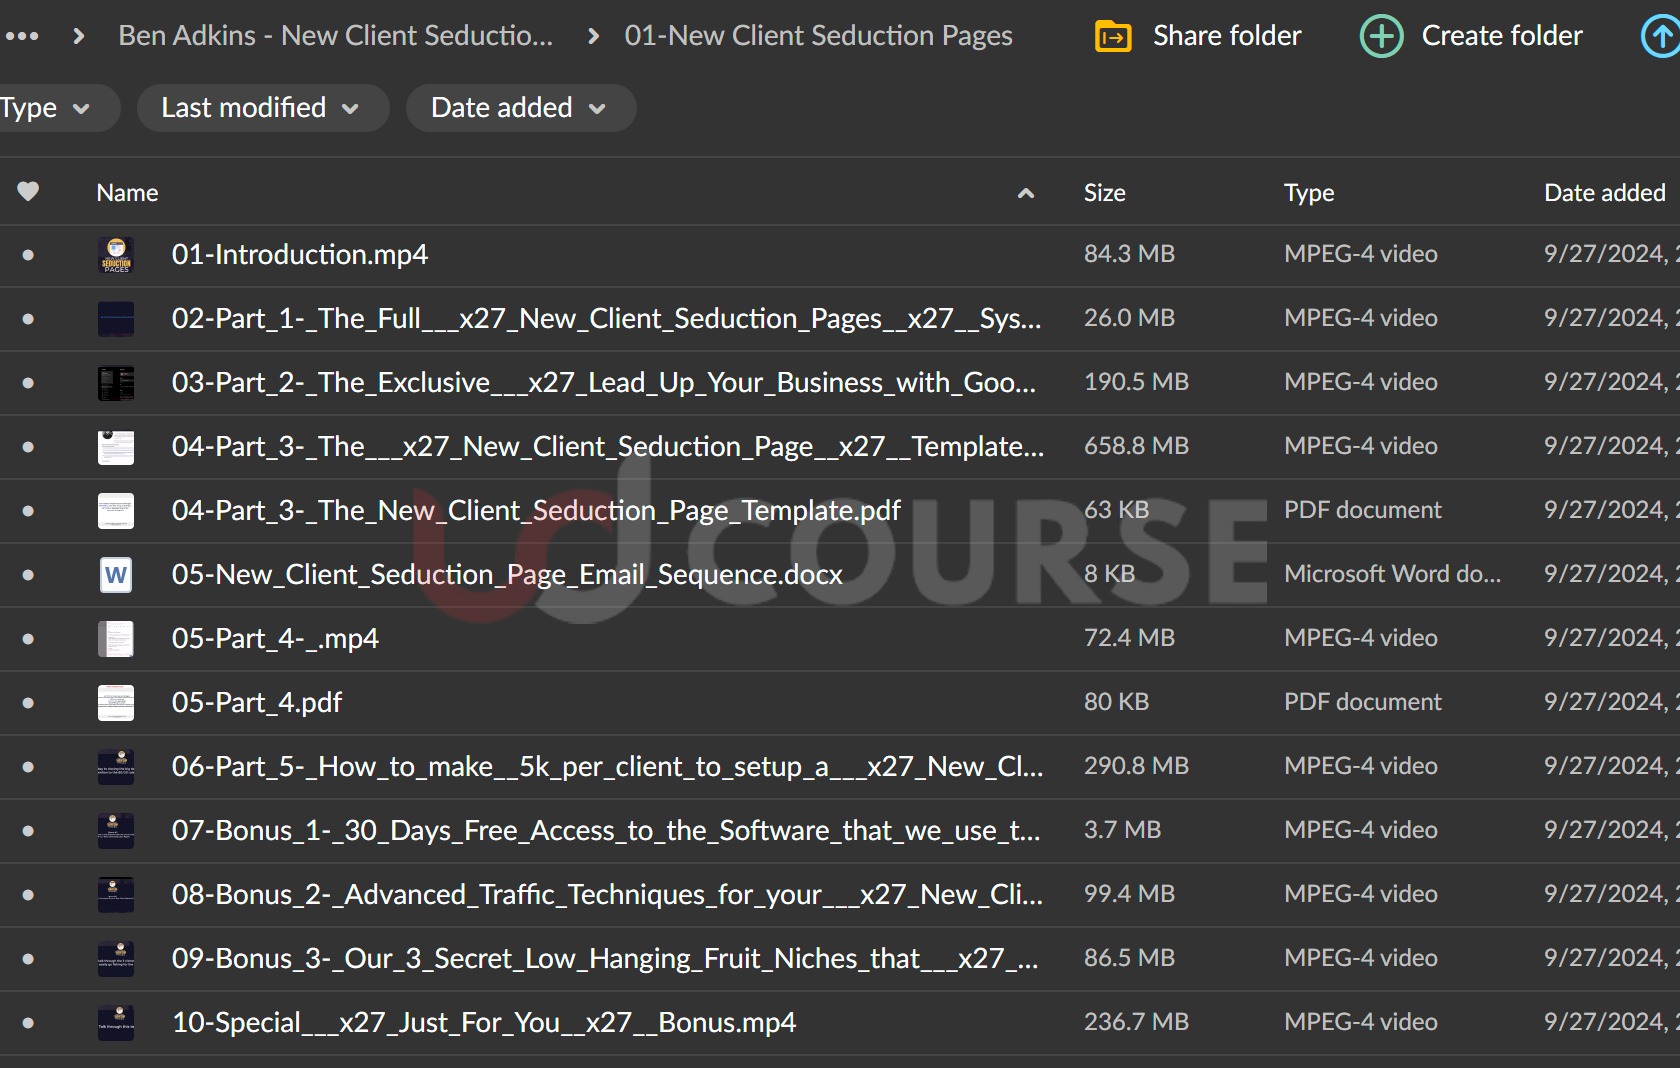The width and height of the screenshot is (1680, 1068).
Task: Click the chevron before 01-New Client Seduction Pages
Action: pos(594,36)
